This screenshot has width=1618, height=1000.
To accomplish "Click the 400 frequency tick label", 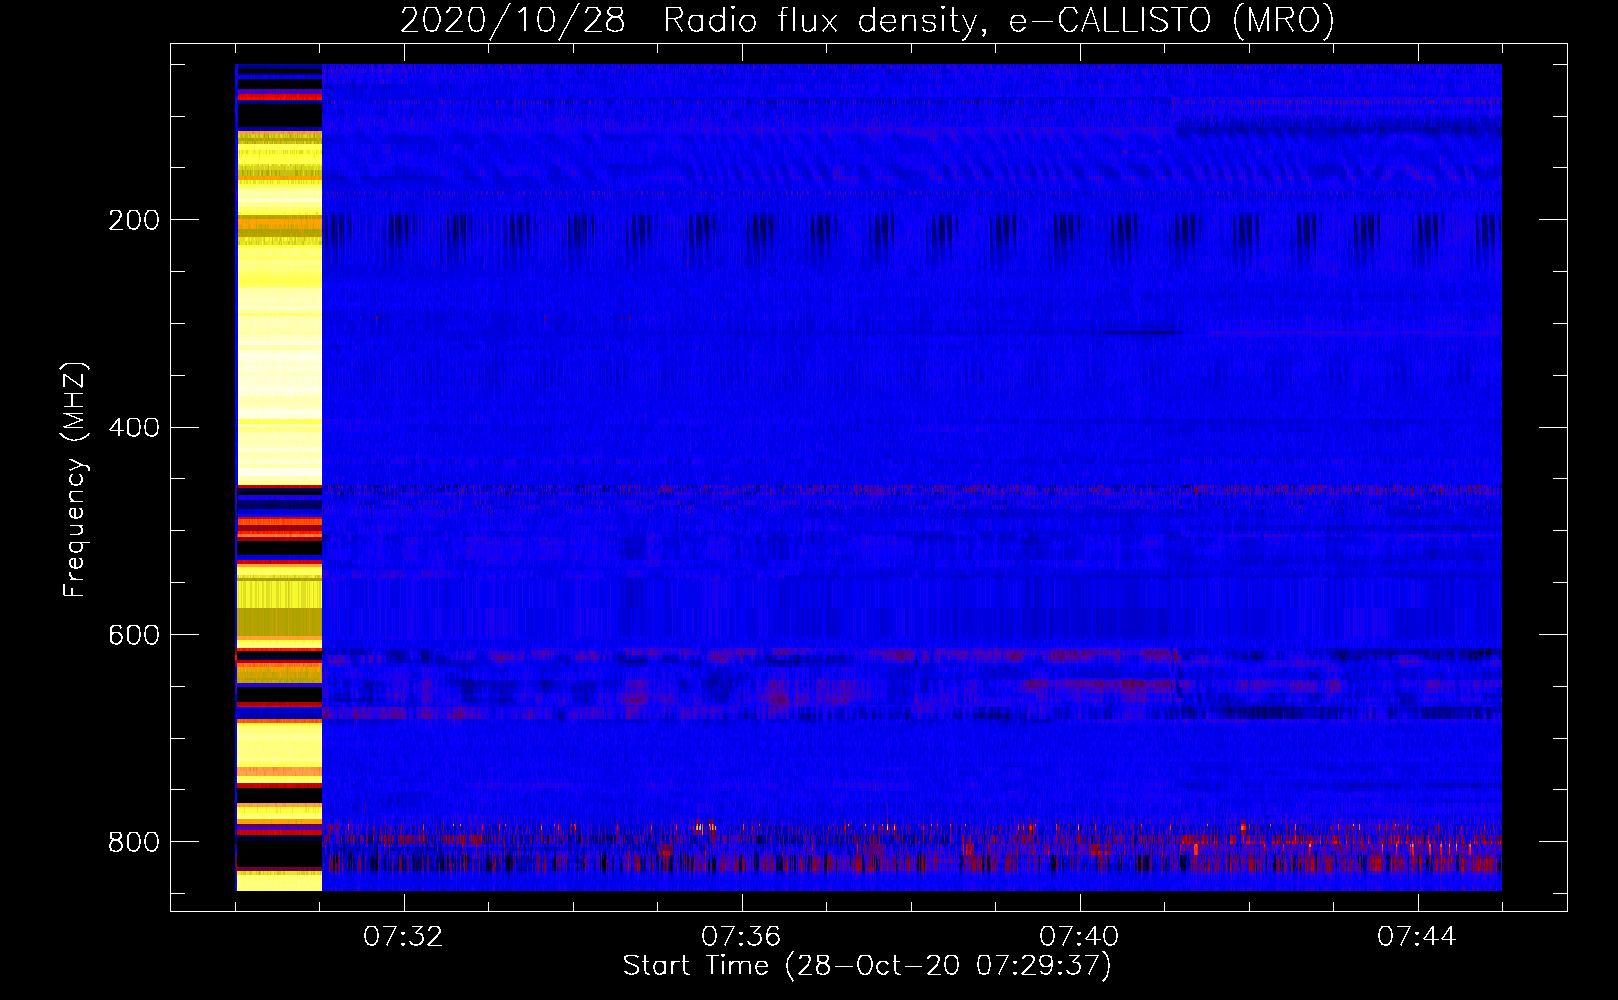I will [x=134, y=428].
